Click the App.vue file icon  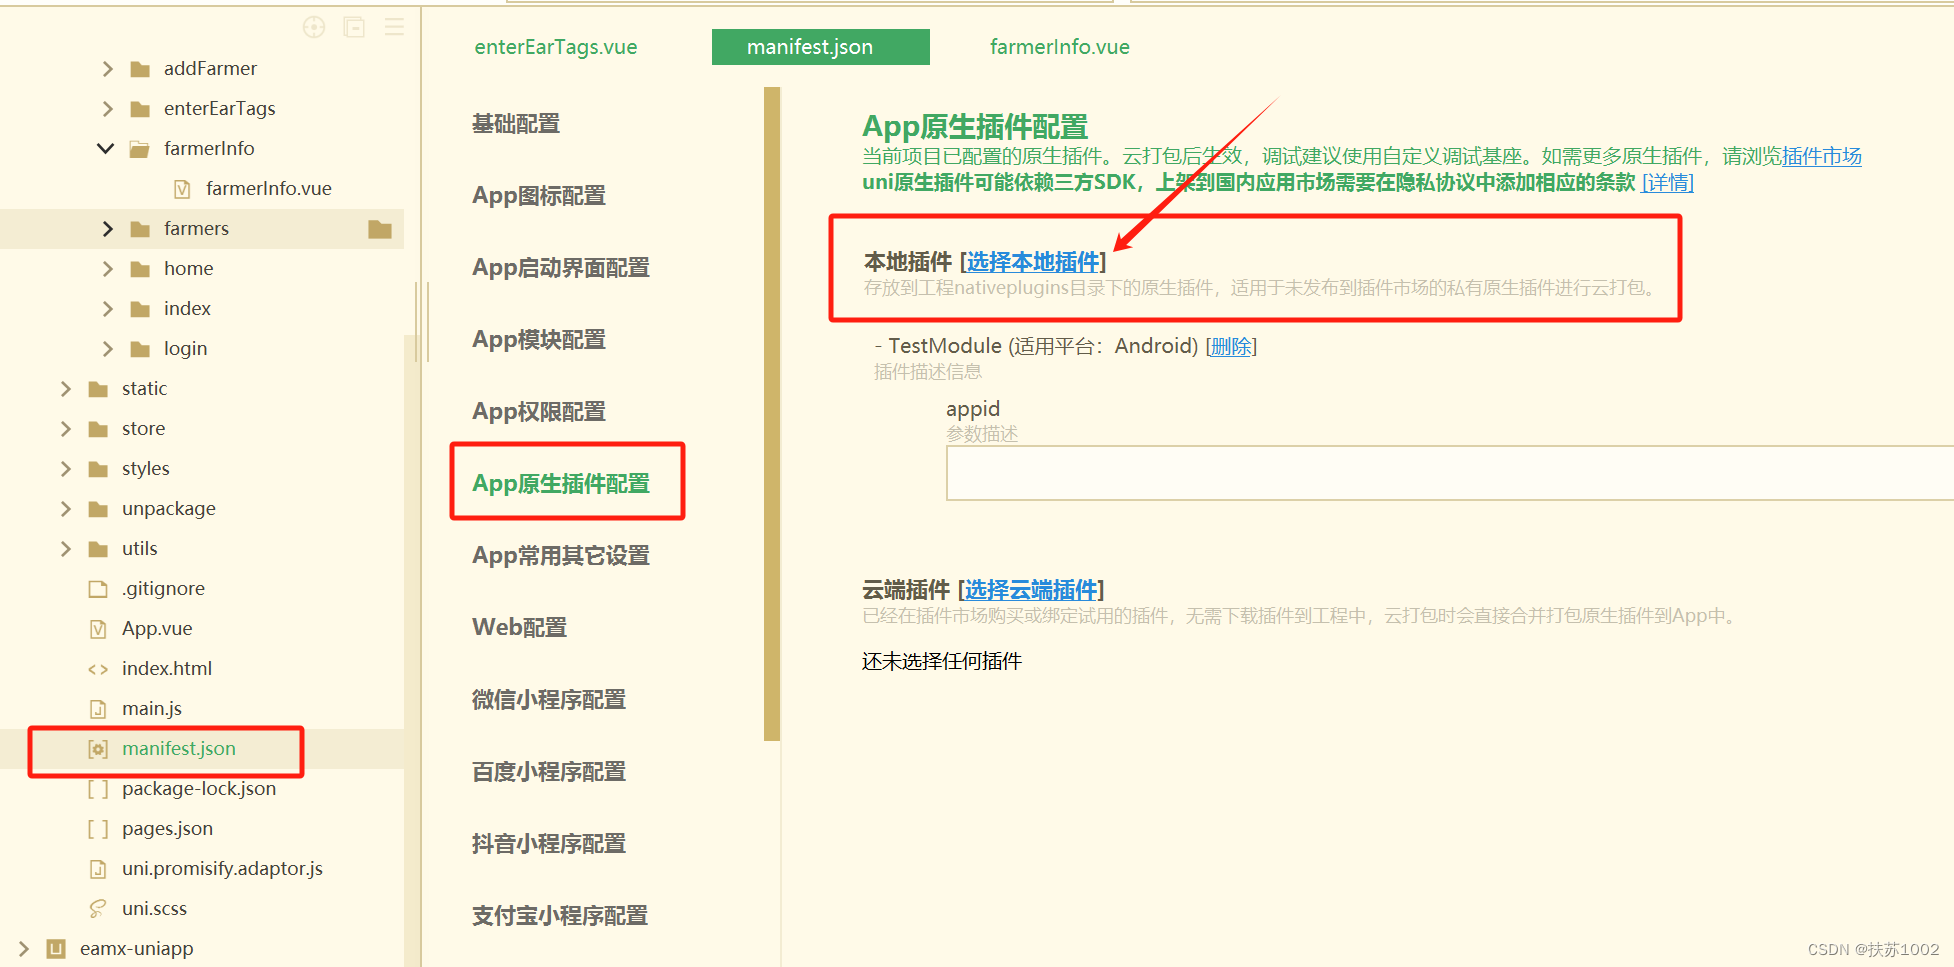tap(98, 629)
